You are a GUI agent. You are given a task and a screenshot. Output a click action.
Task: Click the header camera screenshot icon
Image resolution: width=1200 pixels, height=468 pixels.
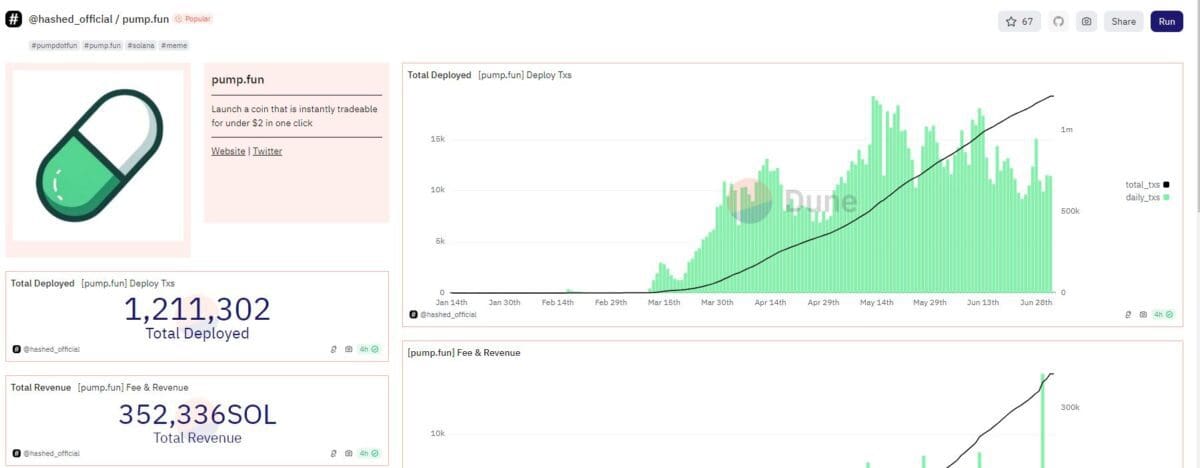(x=1086, y=21)
